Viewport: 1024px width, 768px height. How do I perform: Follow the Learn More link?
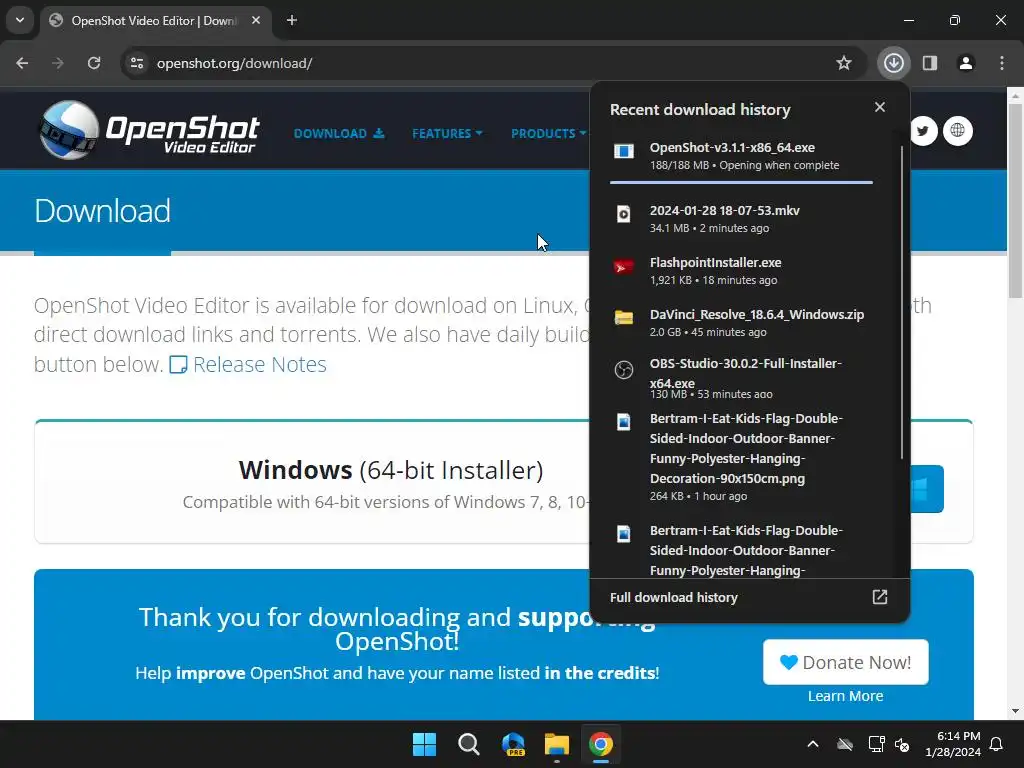(x=845, y=696)
